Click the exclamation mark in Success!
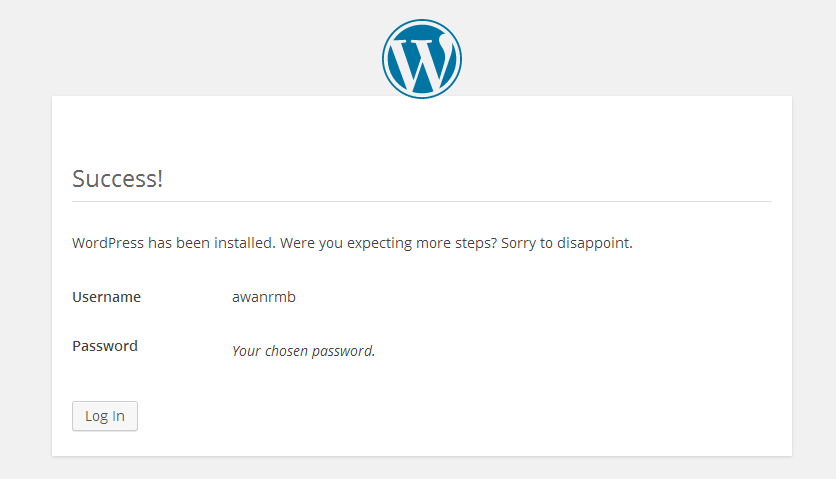 [x=159, y=179]
